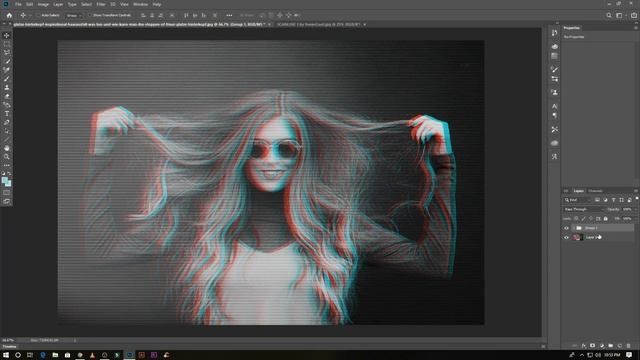
Task: Select the Clone Stamp tool
Action: 7,87
